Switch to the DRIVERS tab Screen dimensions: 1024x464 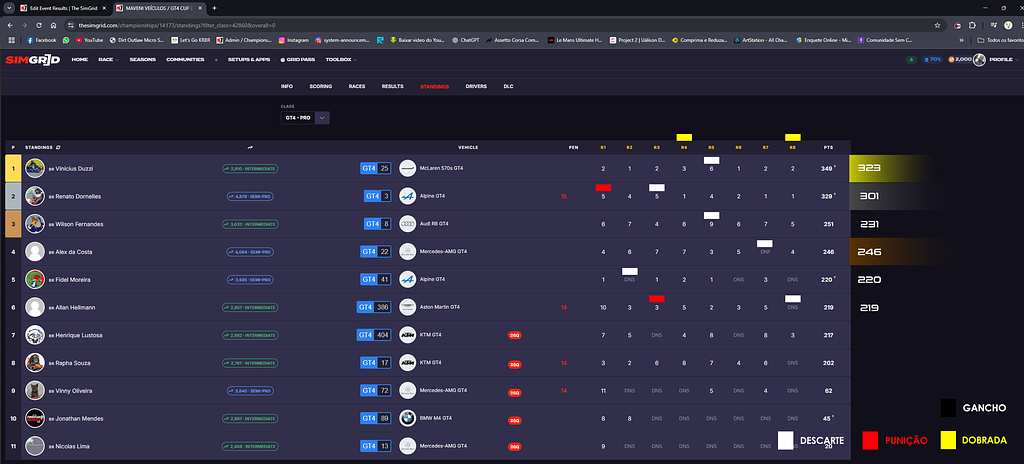476,86
